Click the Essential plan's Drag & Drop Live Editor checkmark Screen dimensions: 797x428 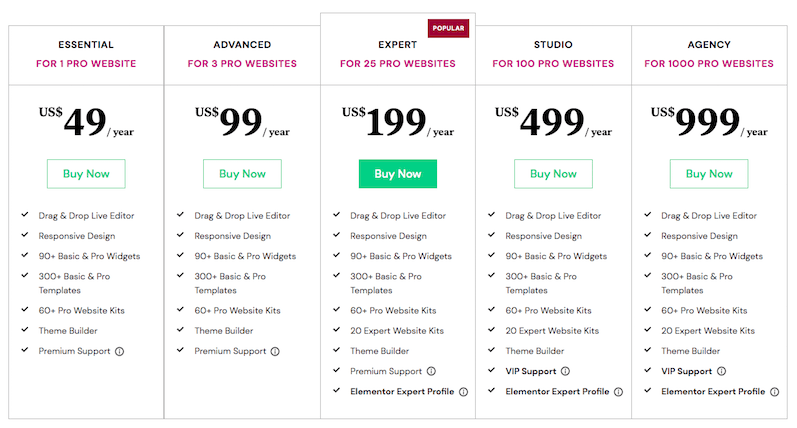(24, 215)
